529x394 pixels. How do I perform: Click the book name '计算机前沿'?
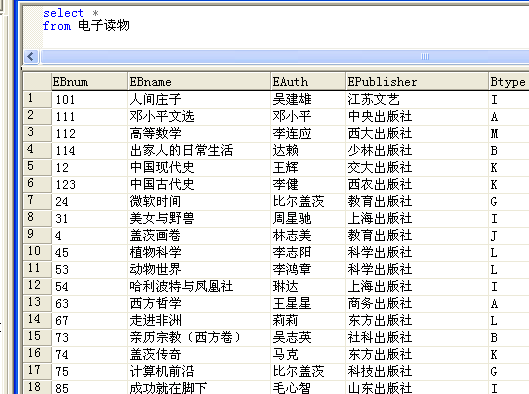tap(199, 371)
